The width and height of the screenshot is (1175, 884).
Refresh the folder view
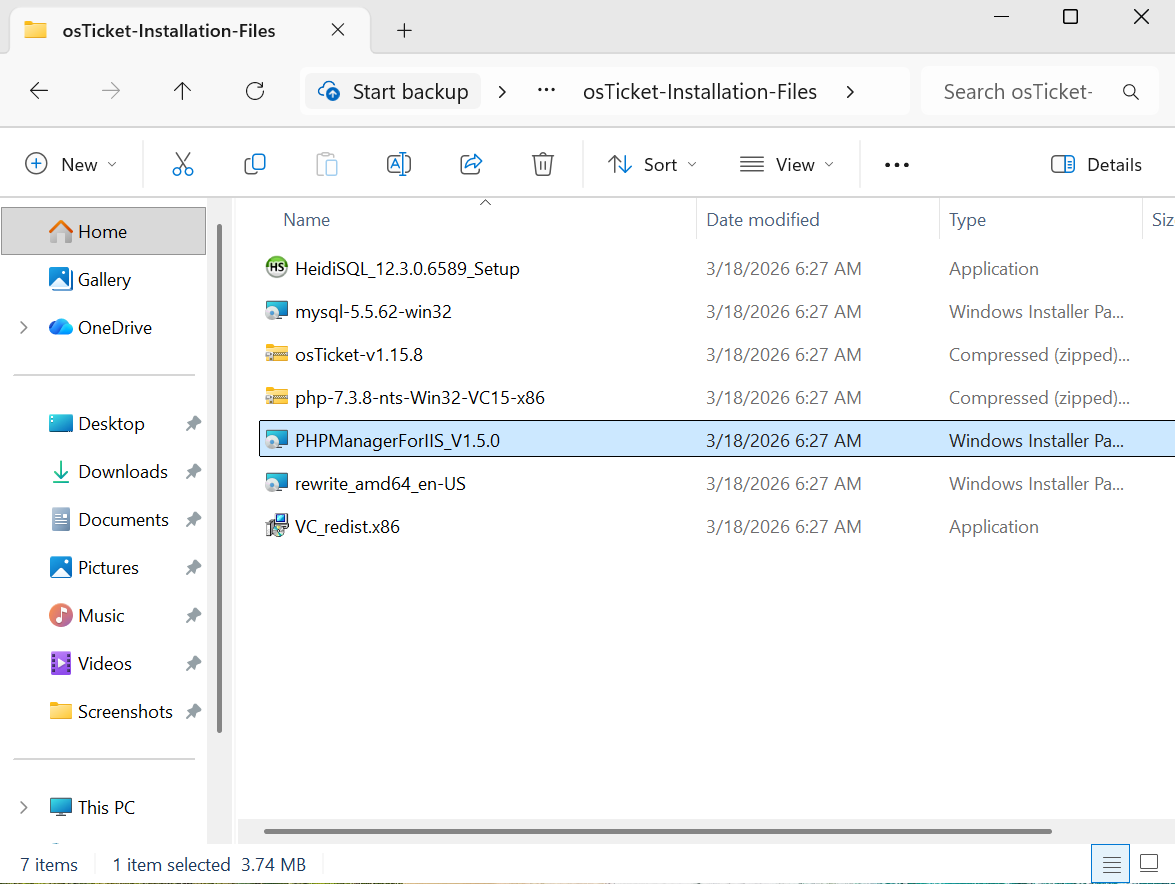[x=255, y=91]
